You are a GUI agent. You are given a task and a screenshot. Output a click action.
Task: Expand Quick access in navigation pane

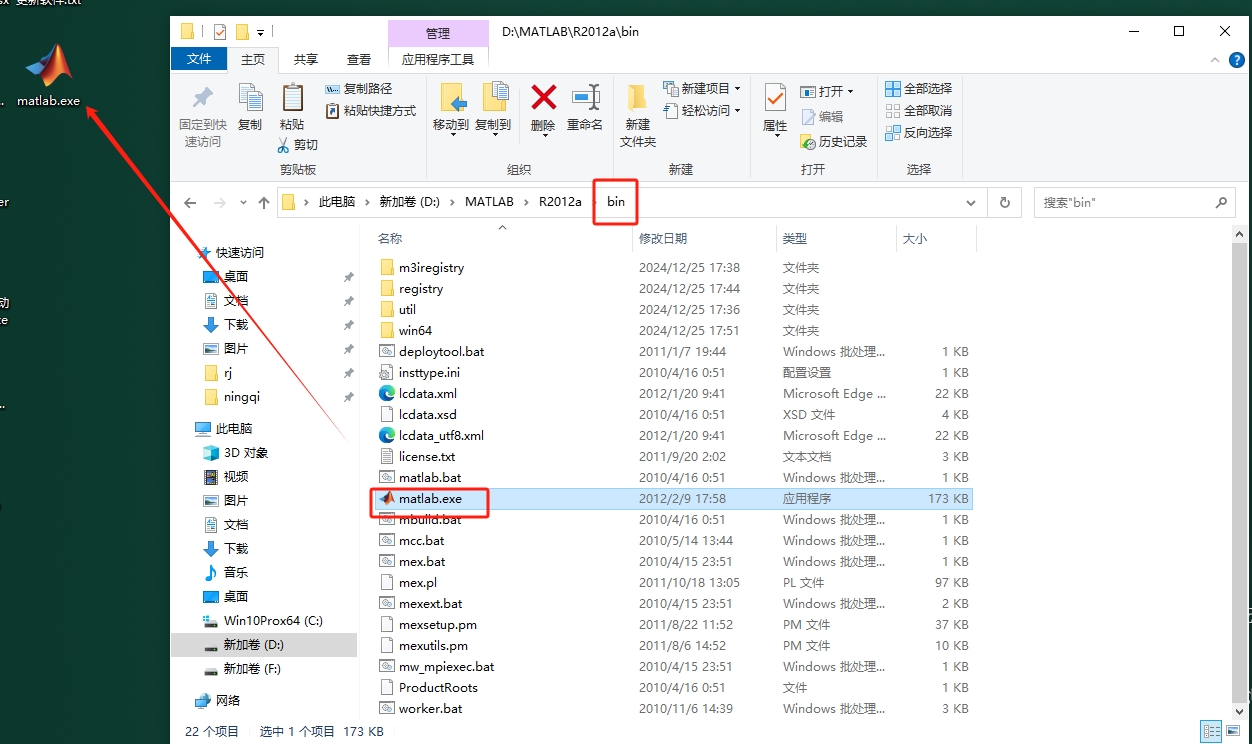240,253
